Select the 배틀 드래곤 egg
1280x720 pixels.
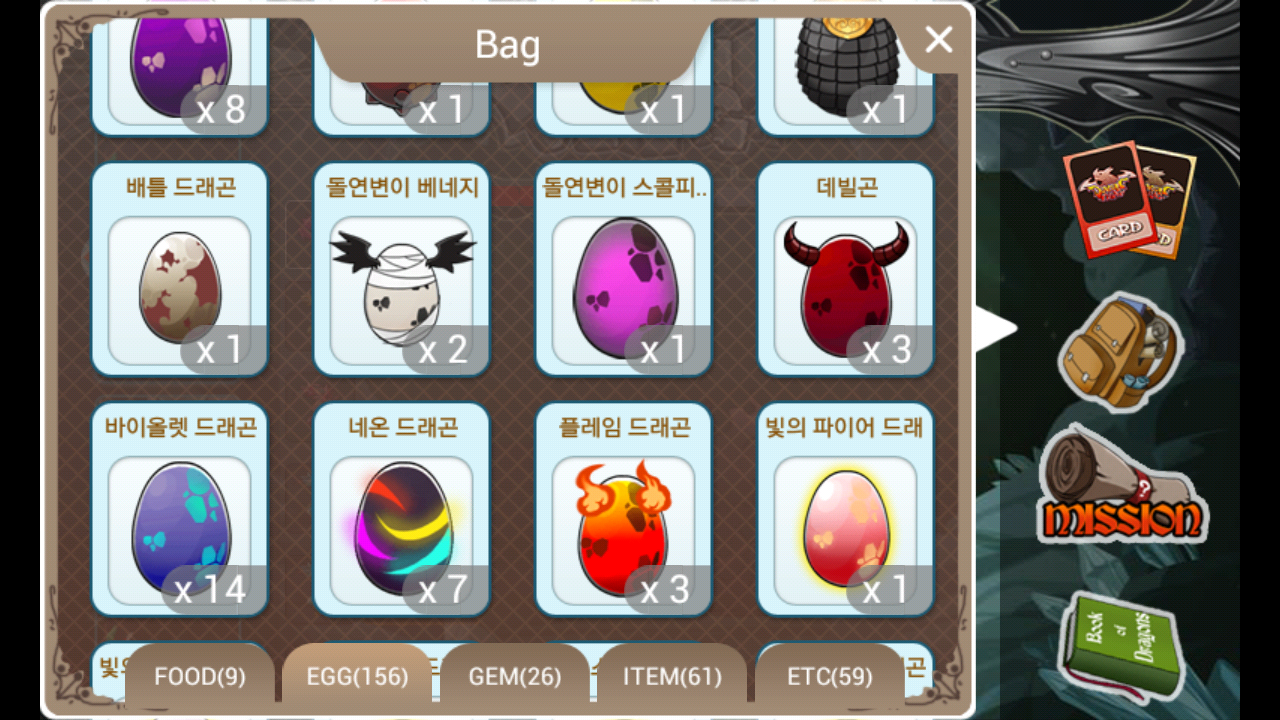[x=179, y=269]
